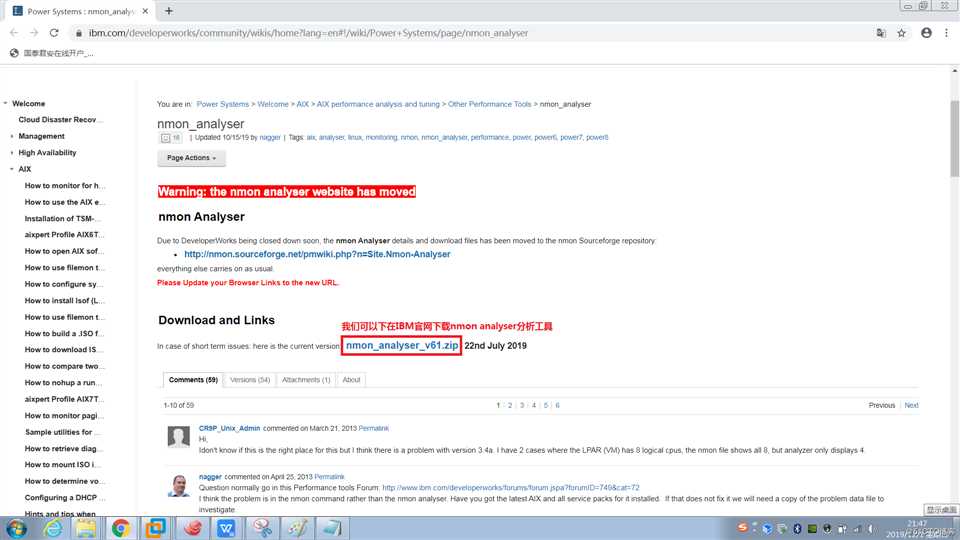Go to comments page 2
This screenshot has width=960, height=540.
click(509, 405)
